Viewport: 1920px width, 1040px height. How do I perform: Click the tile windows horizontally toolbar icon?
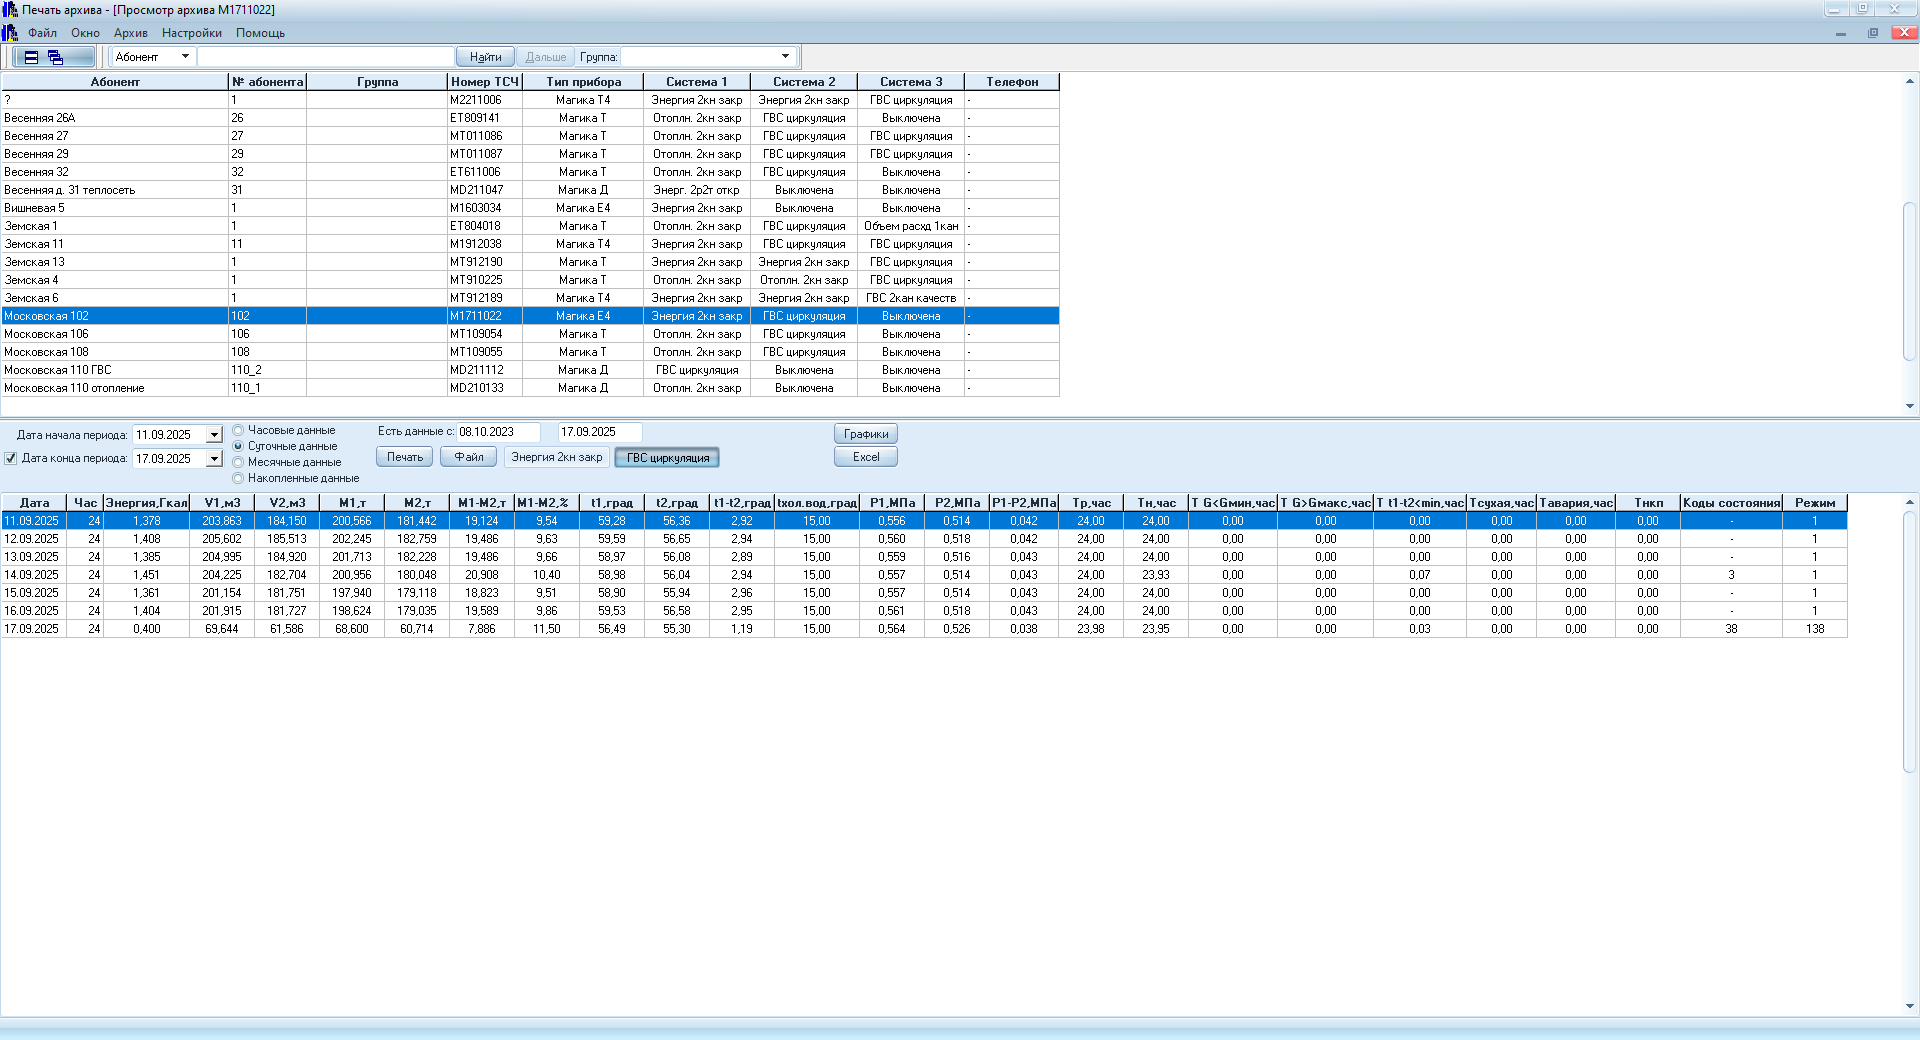tap(31, 57)
